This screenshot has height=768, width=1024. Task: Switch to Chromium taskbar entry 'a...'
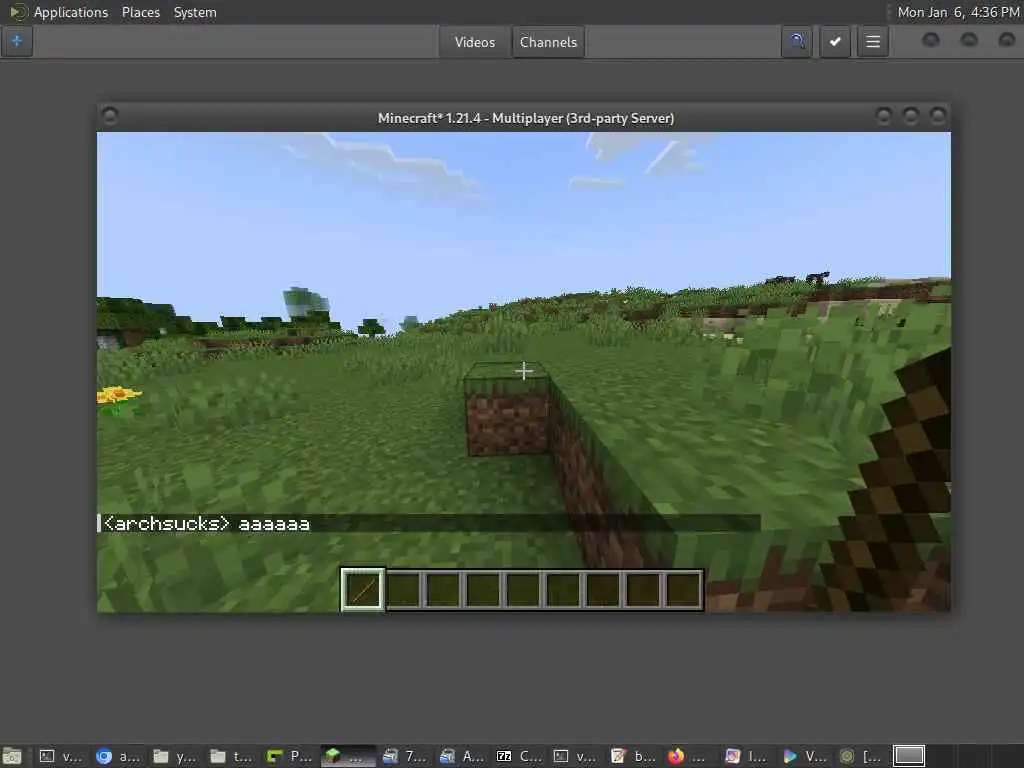(118, 756)
